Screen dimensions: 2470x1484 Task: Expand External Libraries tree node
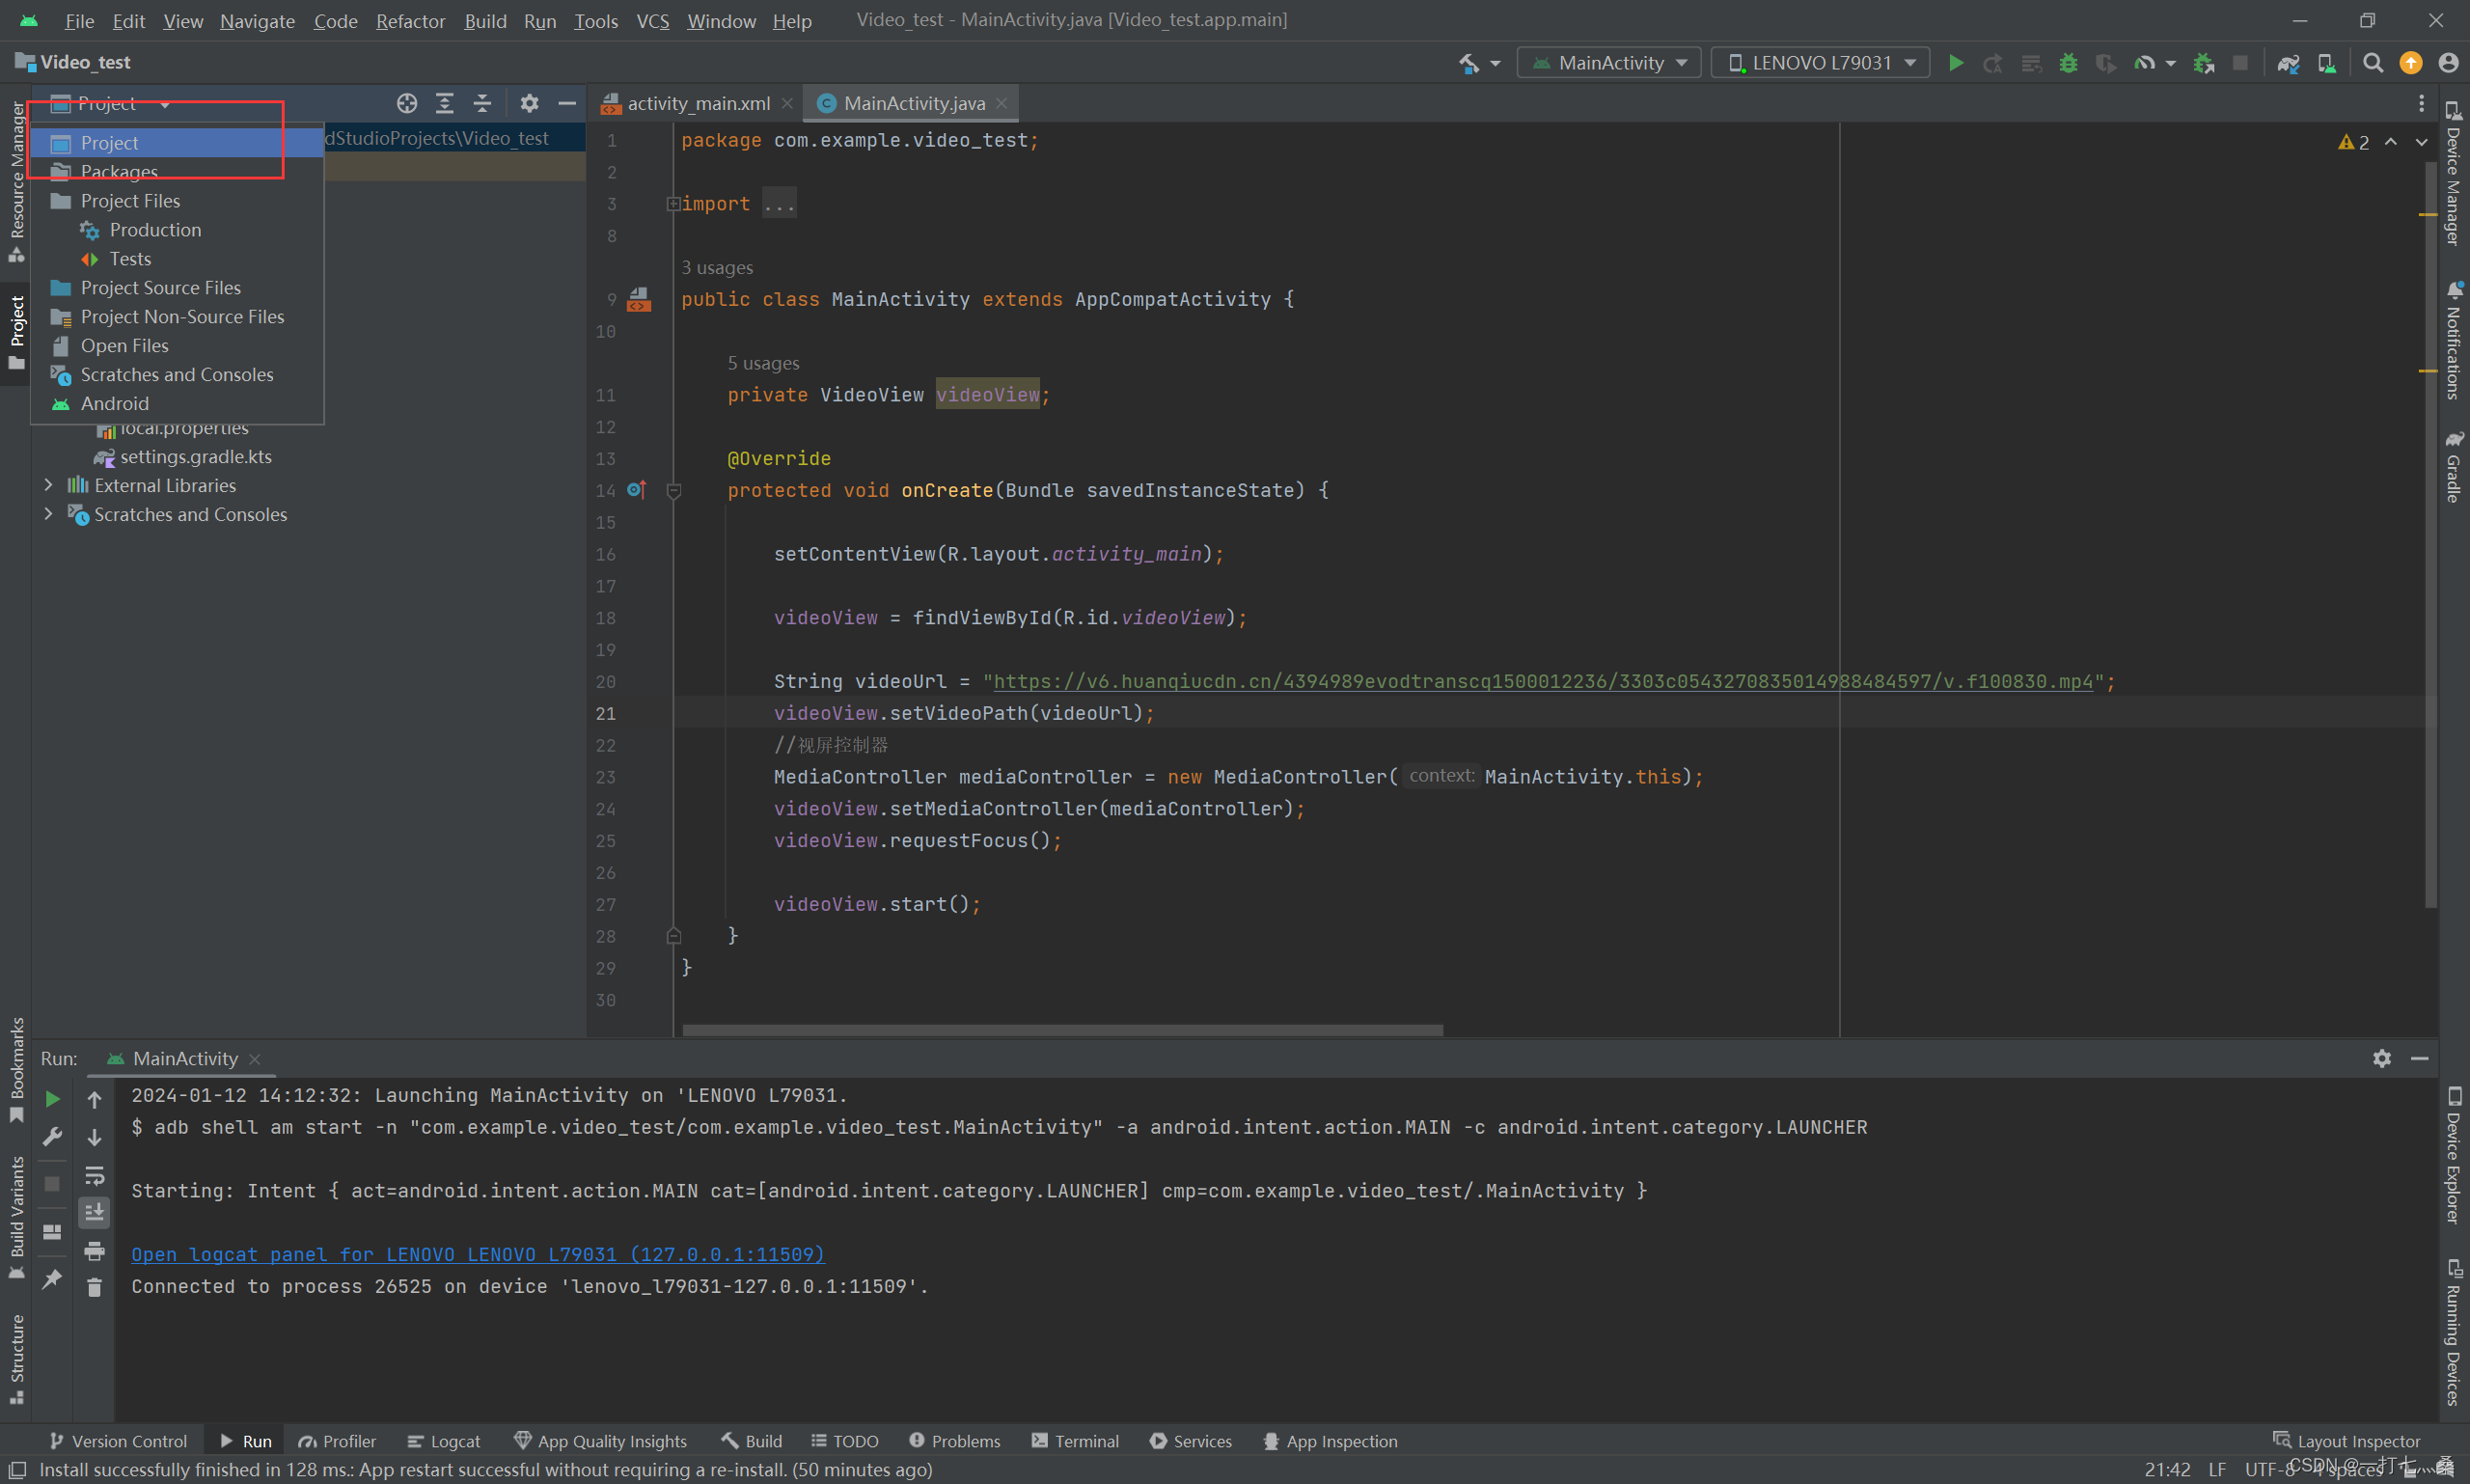(48, 485)
